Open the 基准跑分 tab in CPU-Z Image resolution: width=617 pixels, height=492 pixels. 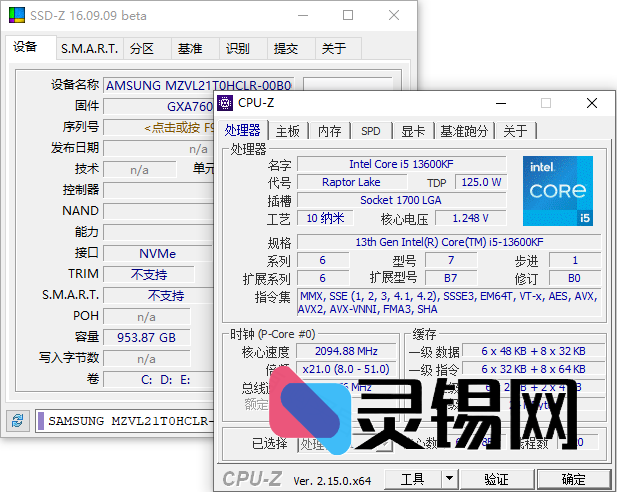(x=464, y=131)
